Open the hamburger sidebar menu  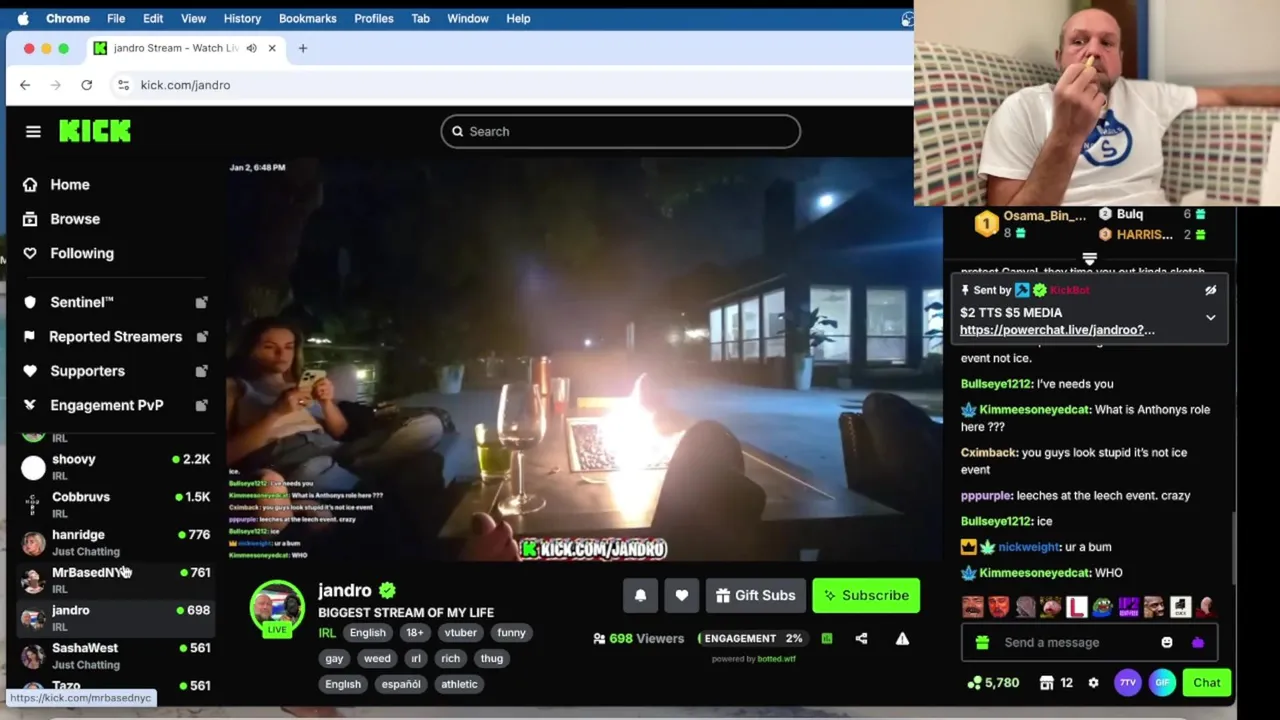tap(33, 131)
